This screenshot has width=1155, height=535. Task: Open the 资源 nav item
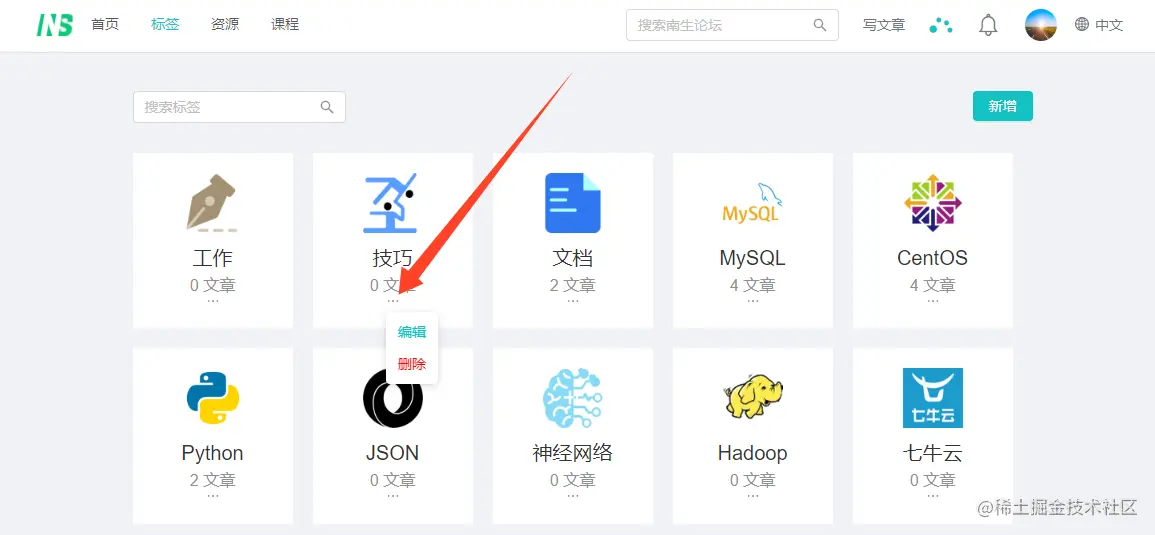coord(225,24)
